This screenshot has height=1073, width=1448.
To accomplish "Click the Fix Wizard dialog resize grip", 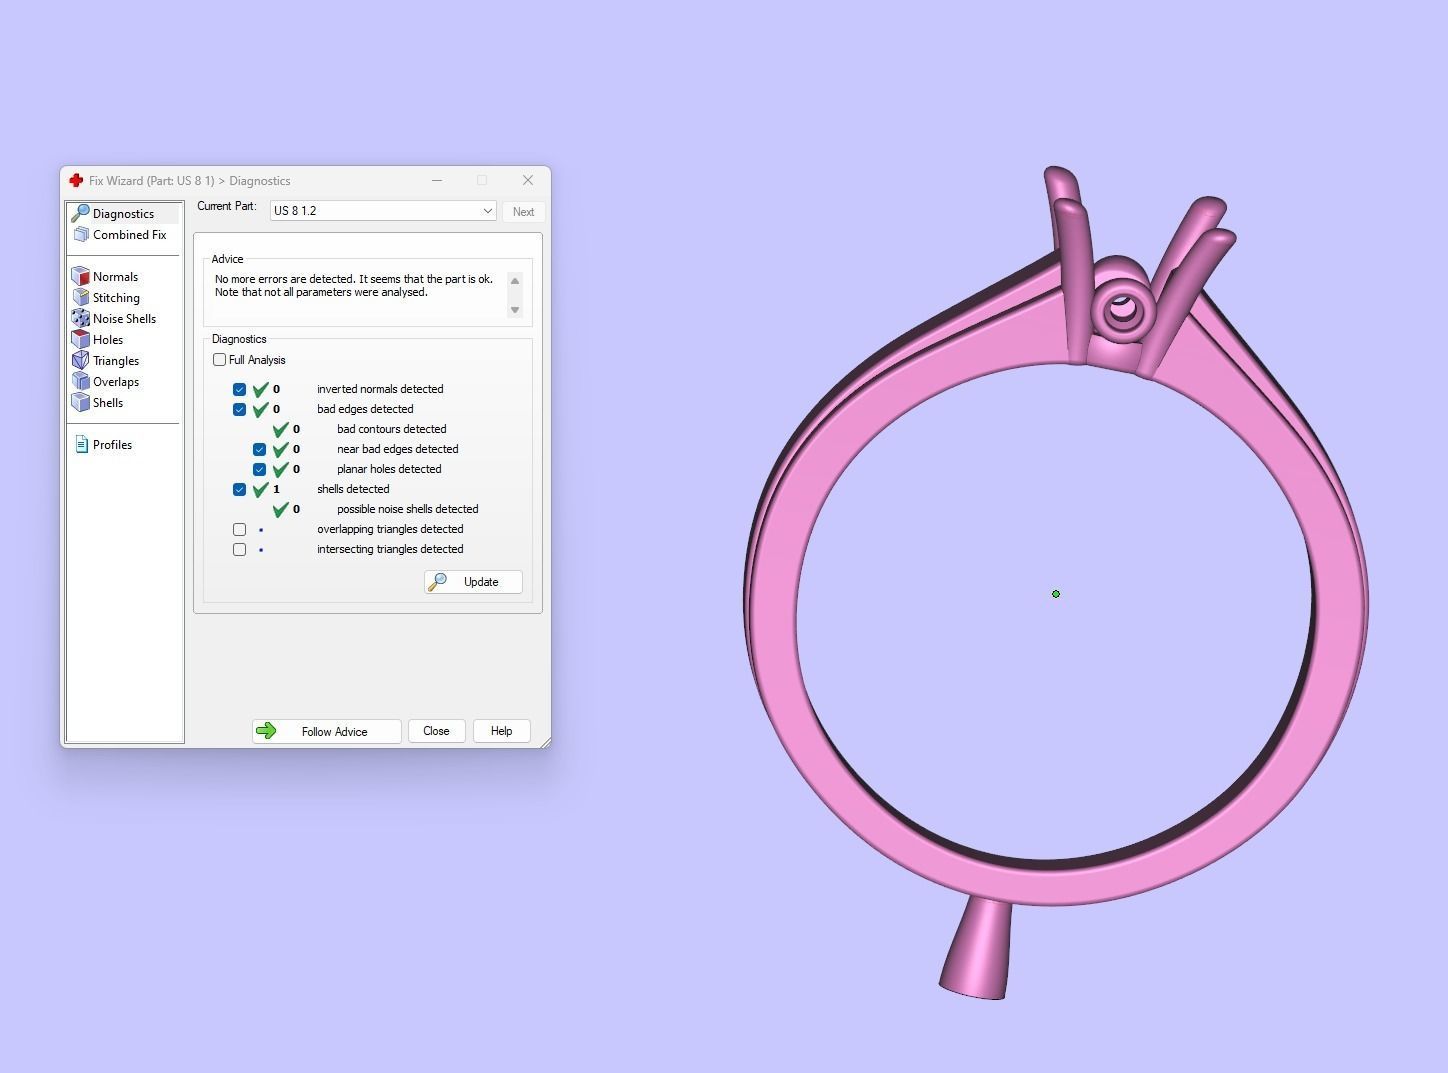I will pos(545,742).
